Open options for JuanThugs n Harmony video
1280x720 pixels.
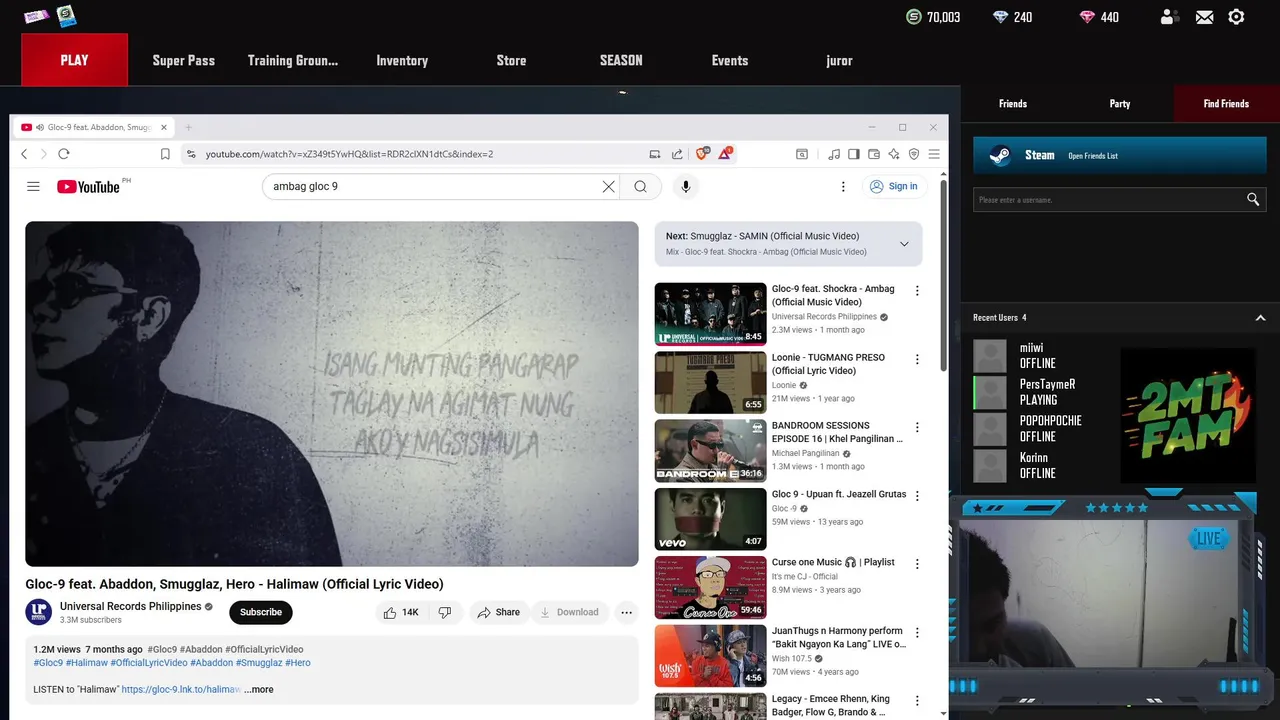(917, 632)
